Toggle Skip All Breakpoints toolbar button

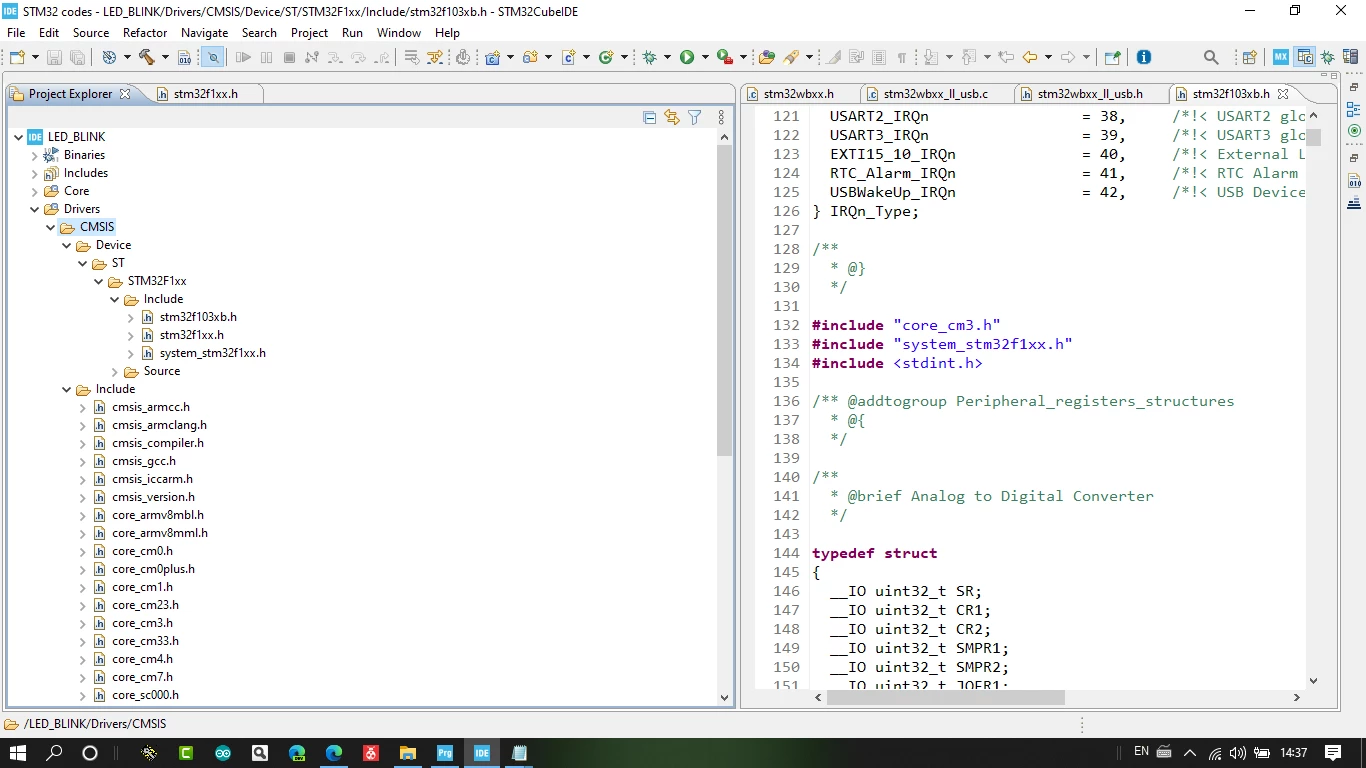213,57
